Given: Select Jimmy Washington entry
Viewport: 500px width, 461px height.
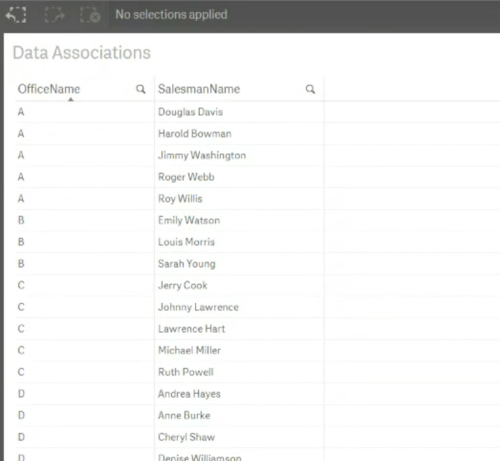Looking at the screenshot, I should [x=202, y=155].
